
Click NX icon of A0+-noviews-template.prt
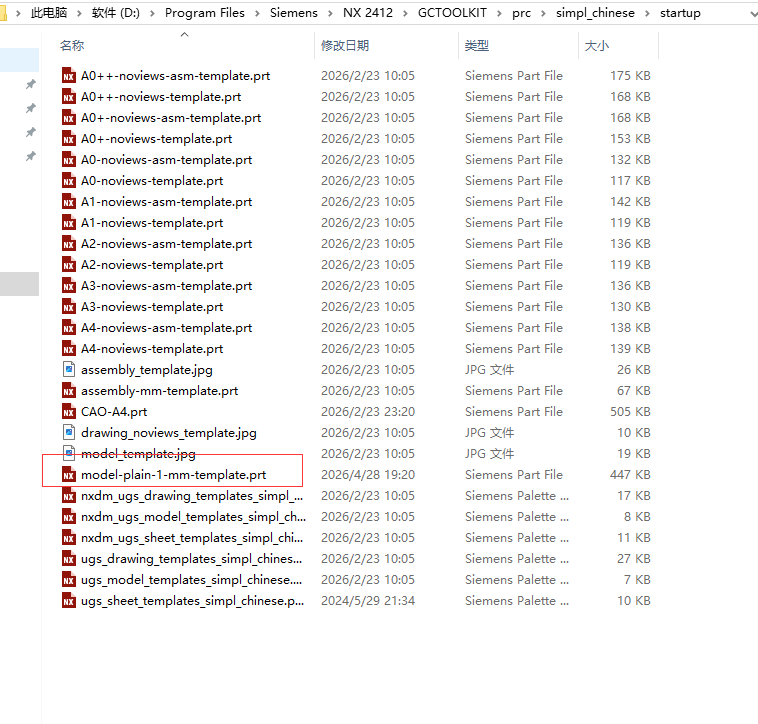(69, 139)
